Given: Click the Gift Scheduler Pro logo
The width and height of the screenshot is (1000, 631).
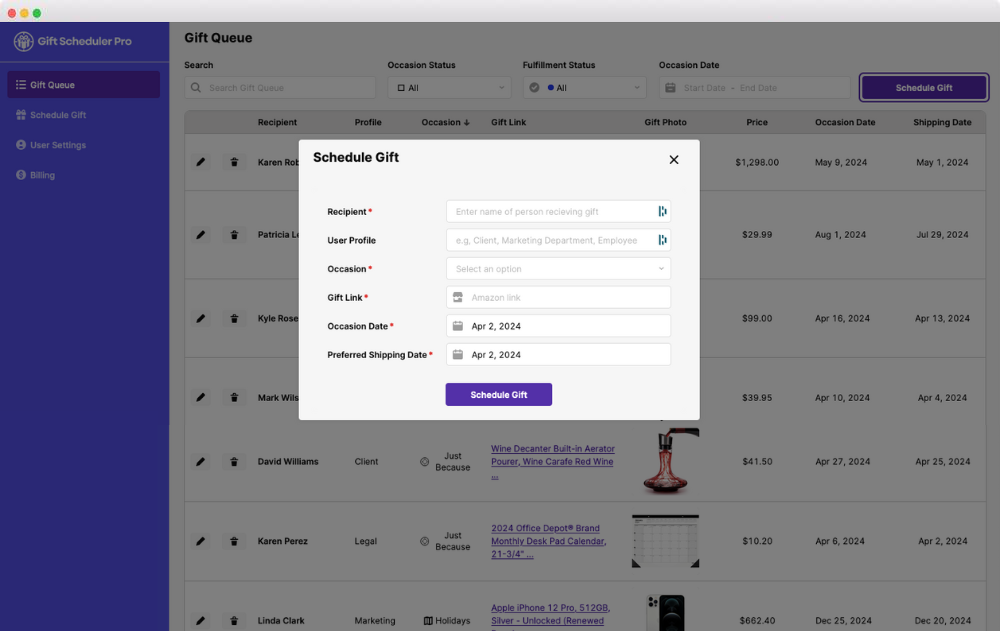Looking at the screenshot, I should (x=23, y=42).
